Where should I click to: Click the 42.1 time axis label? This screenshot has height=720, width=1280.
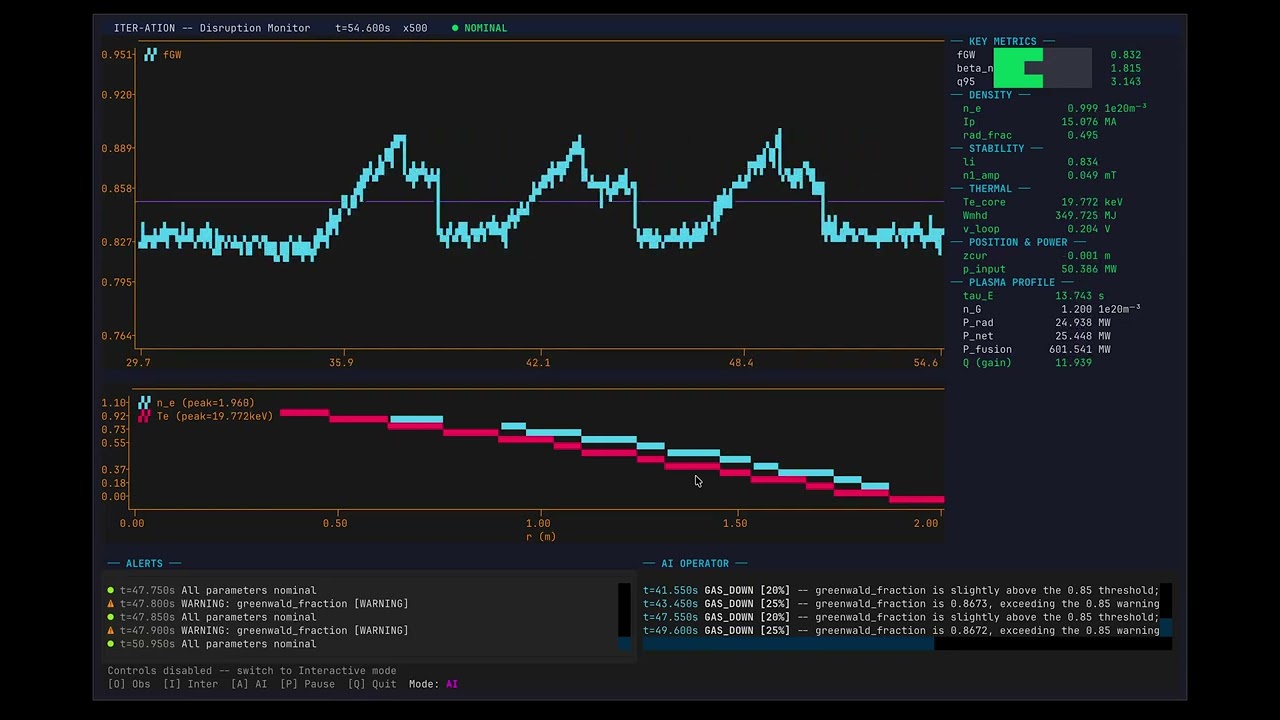tap(538, 363)
